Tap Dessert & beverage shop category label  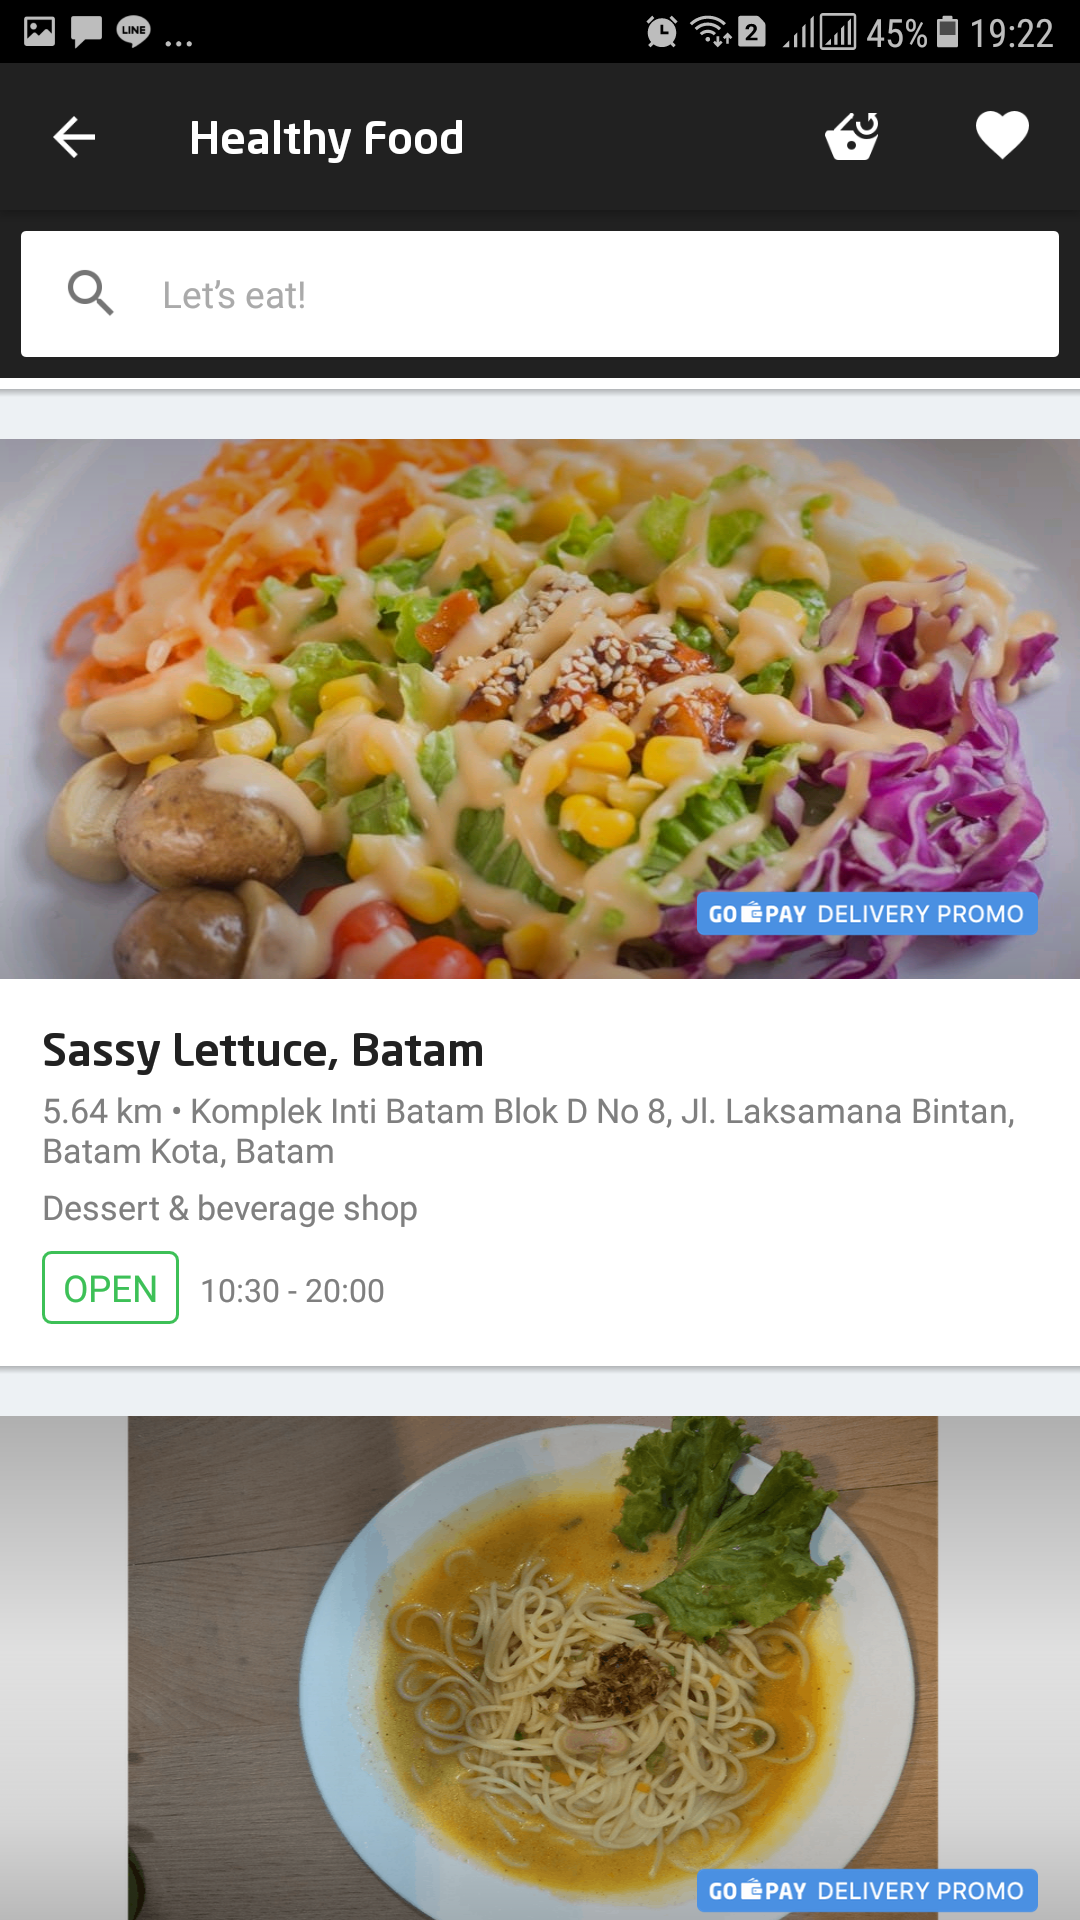pos(230,1208)
